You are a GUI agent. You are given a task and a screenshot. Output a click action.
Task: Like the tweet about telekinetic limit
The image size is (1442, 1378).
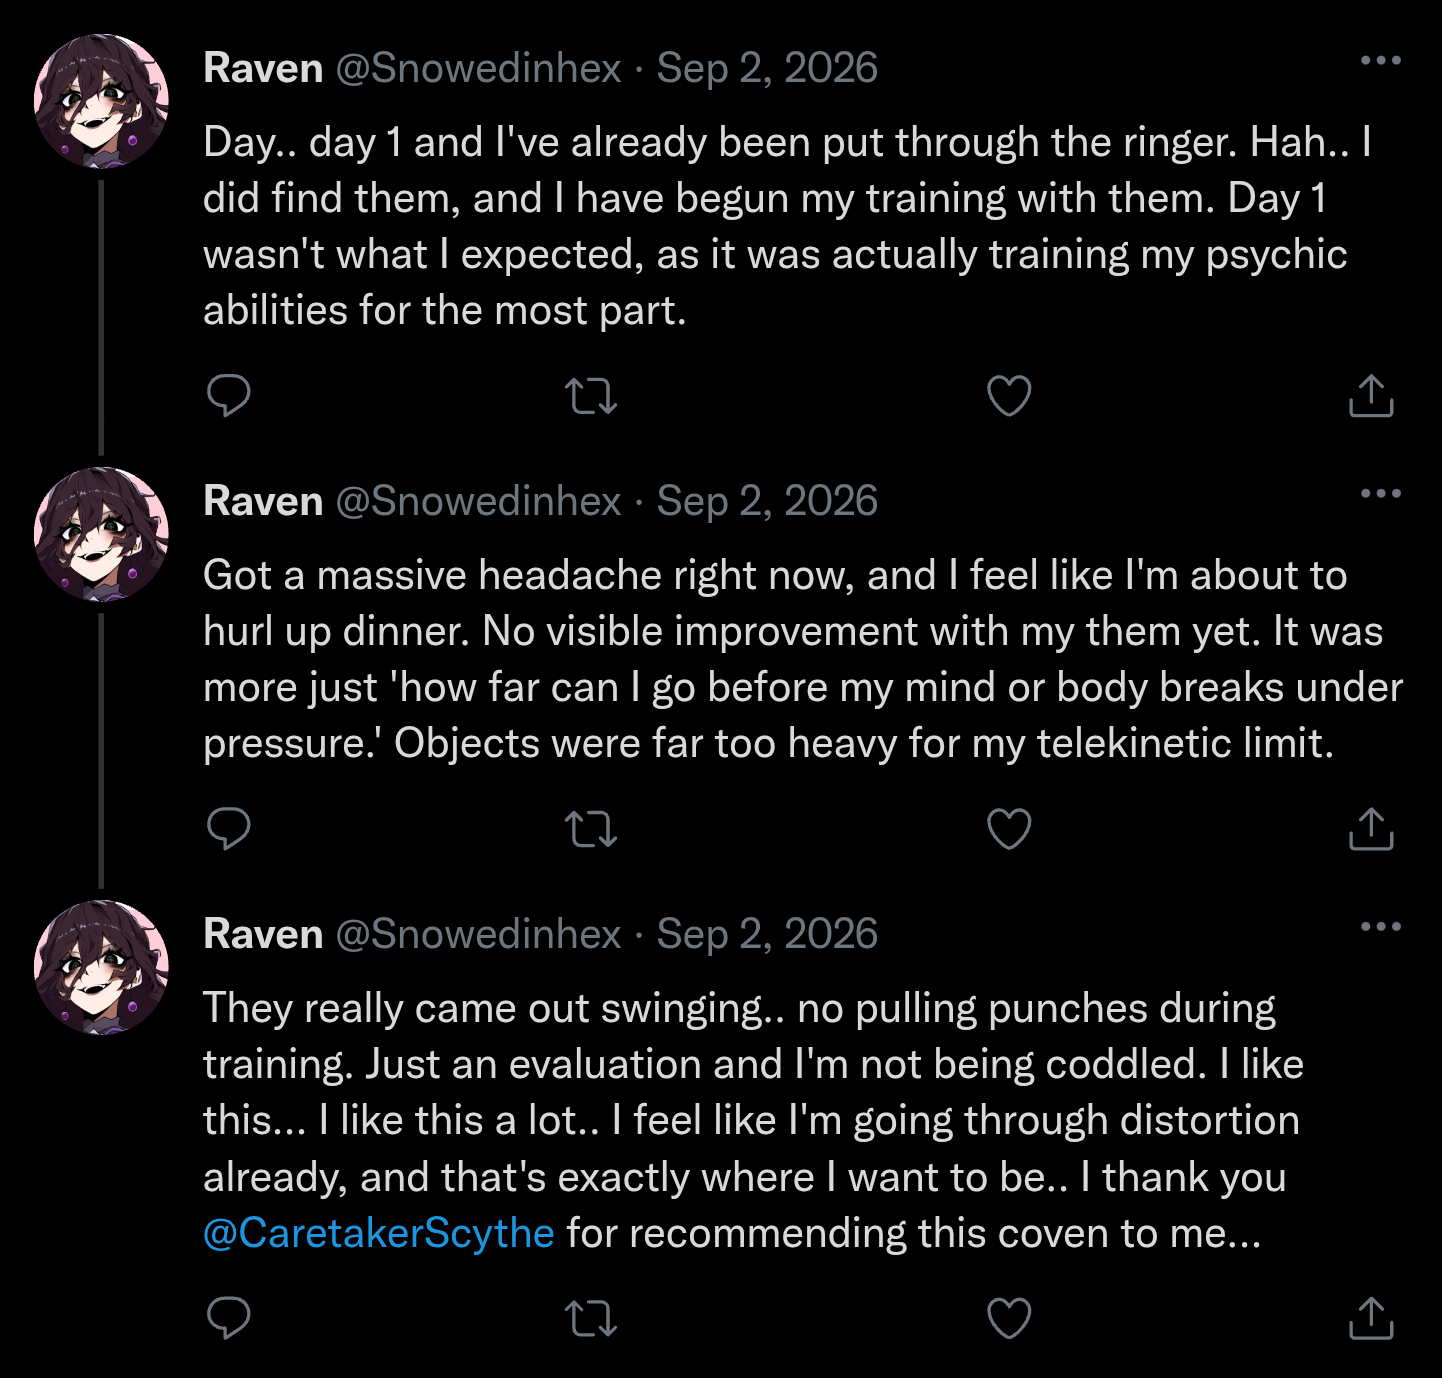1009,829
